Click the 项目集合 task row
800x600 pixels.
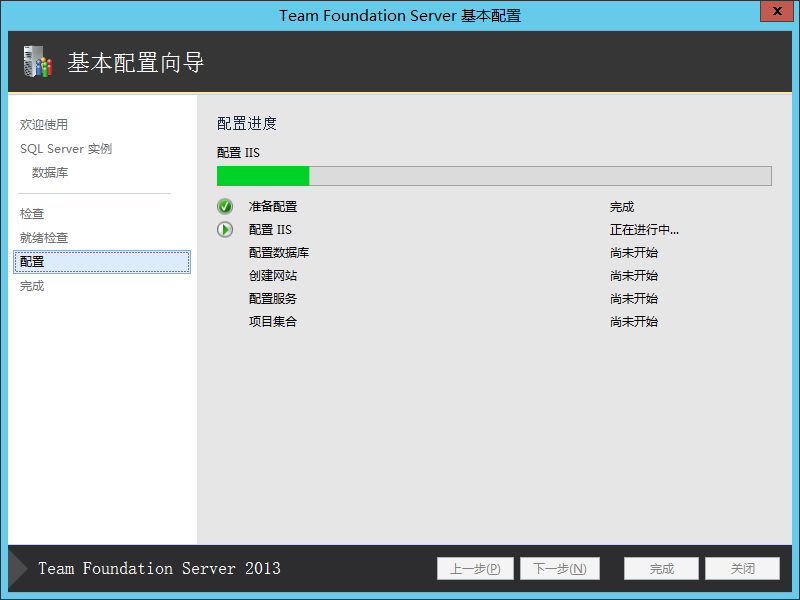point(273,321)
